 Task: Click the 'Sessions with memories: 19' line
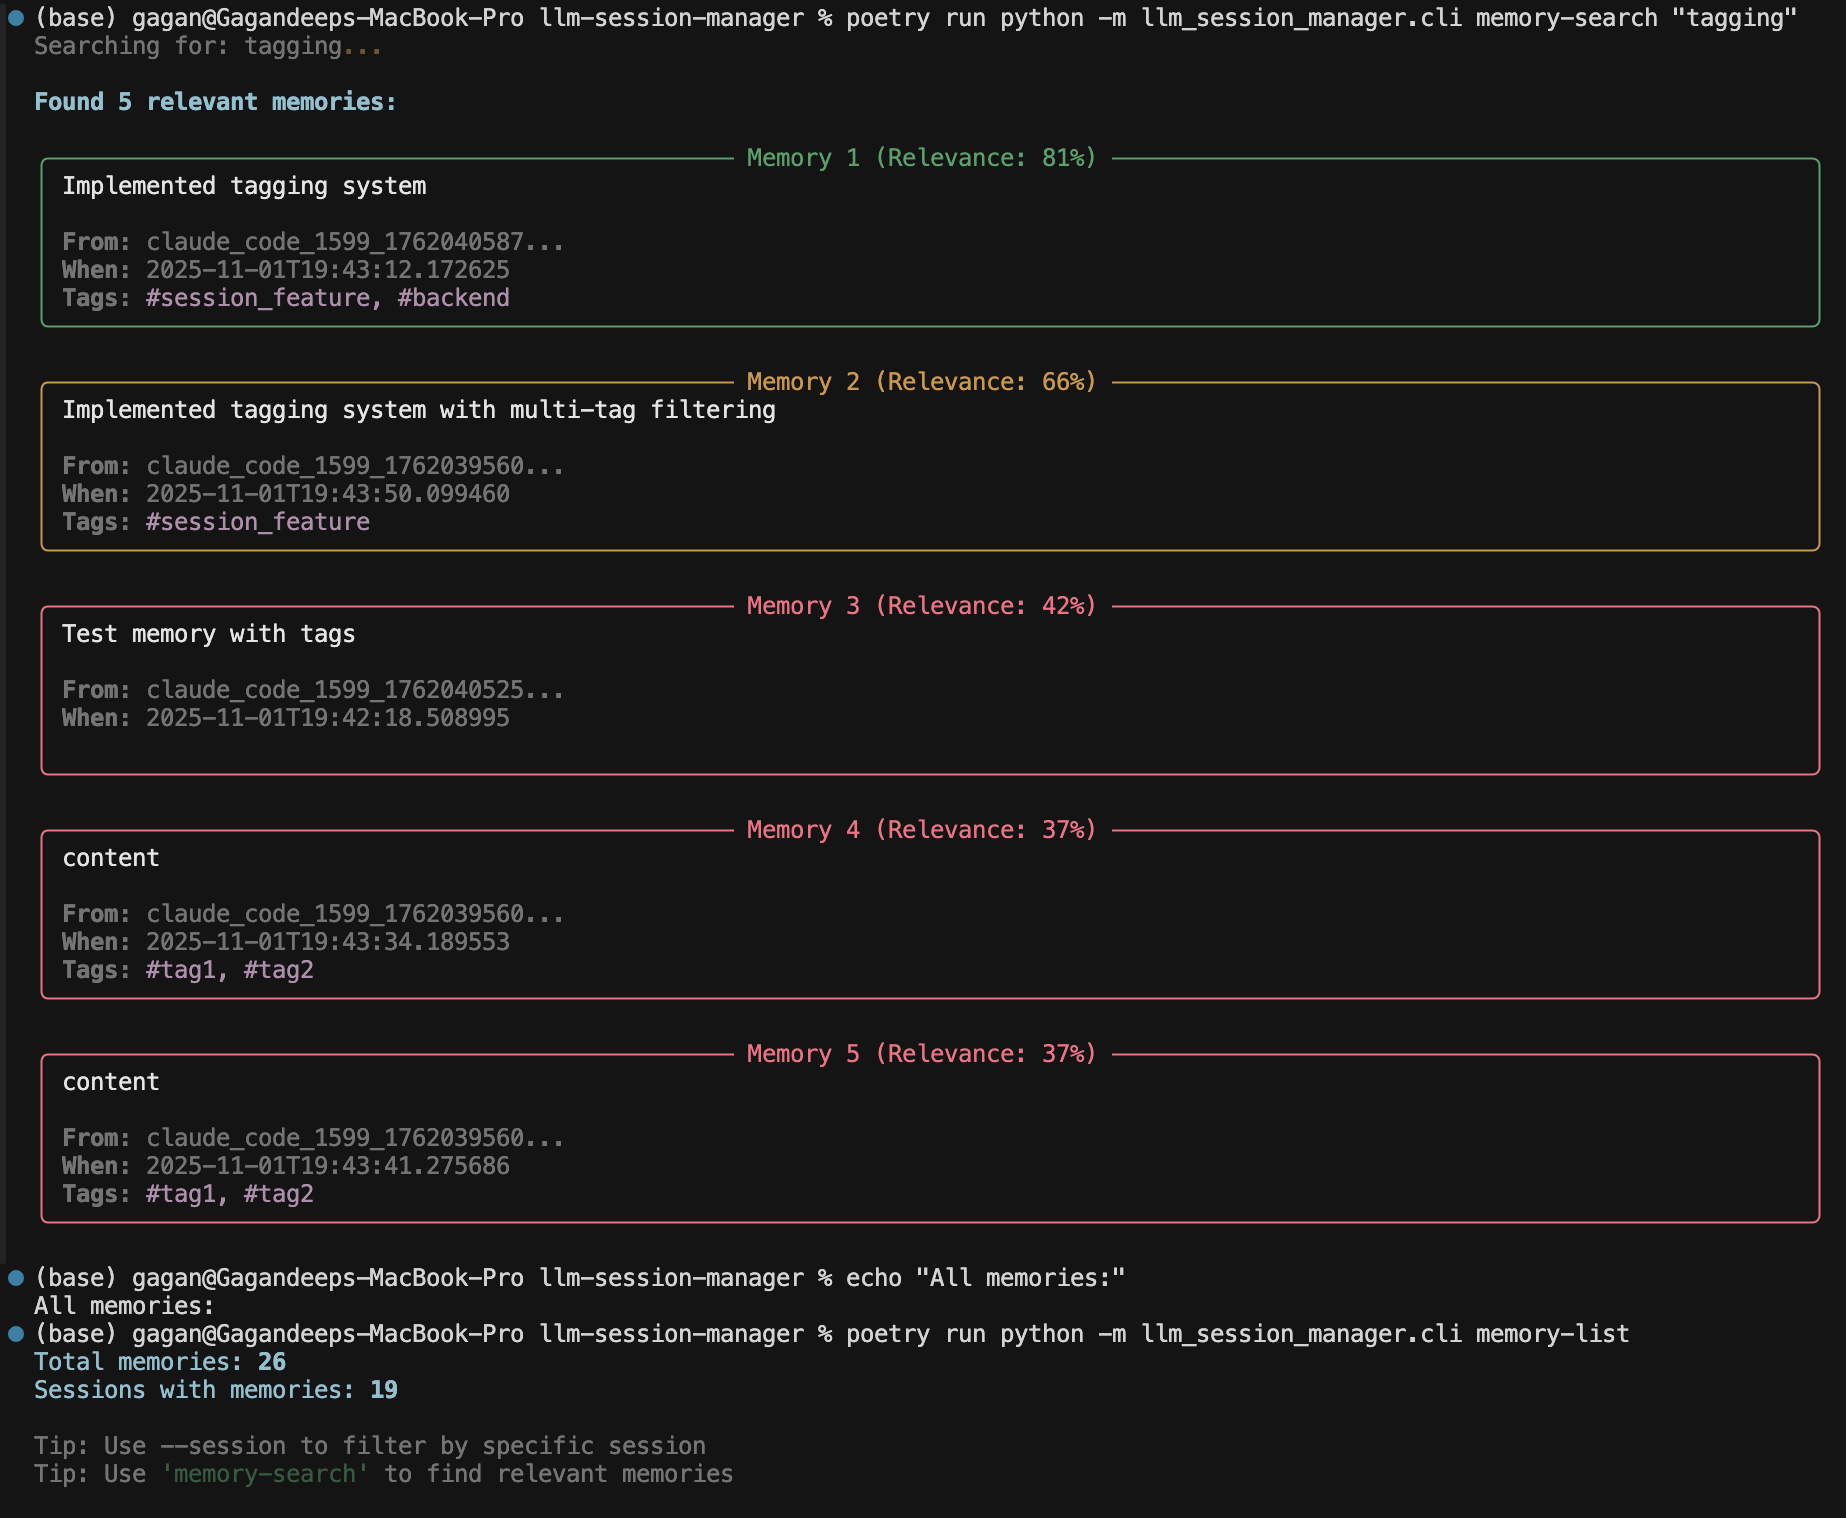point(216,1390)
